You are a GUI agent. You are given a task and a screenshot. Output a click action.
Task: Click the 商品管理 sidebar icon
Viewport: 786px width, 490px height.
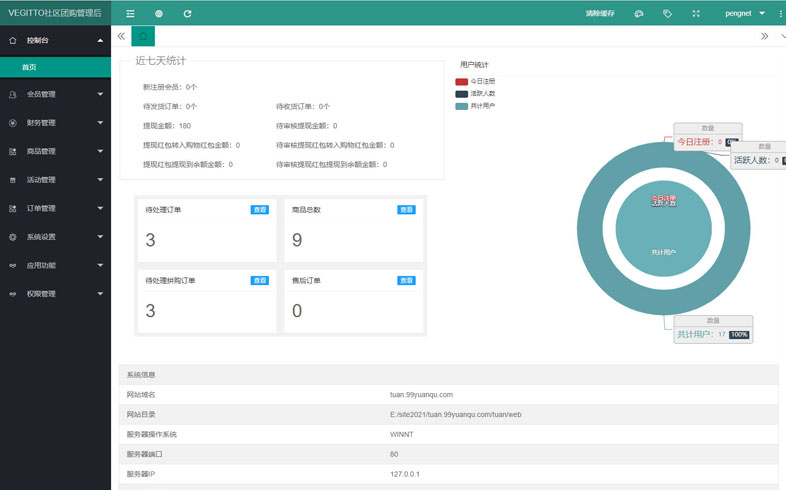point(13,151)
